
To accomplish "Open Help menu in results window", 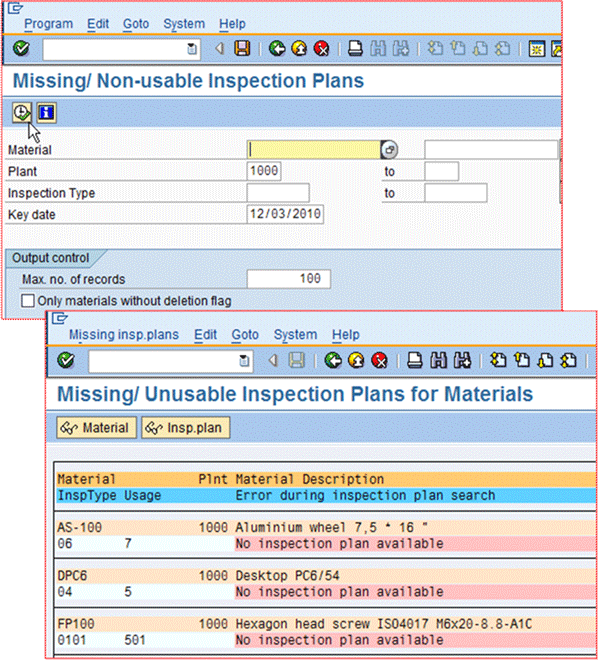I will pyautogui.click(x=346, y=335).
